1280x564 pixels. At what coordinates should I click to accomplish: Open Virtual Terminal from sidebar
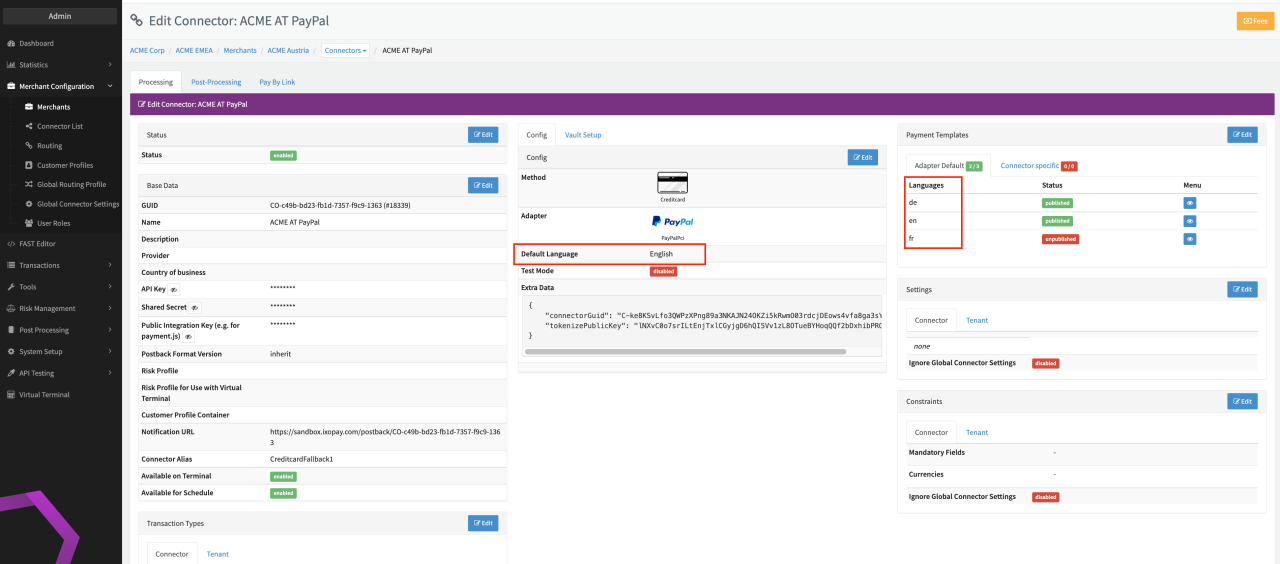[x=45, y=394]
